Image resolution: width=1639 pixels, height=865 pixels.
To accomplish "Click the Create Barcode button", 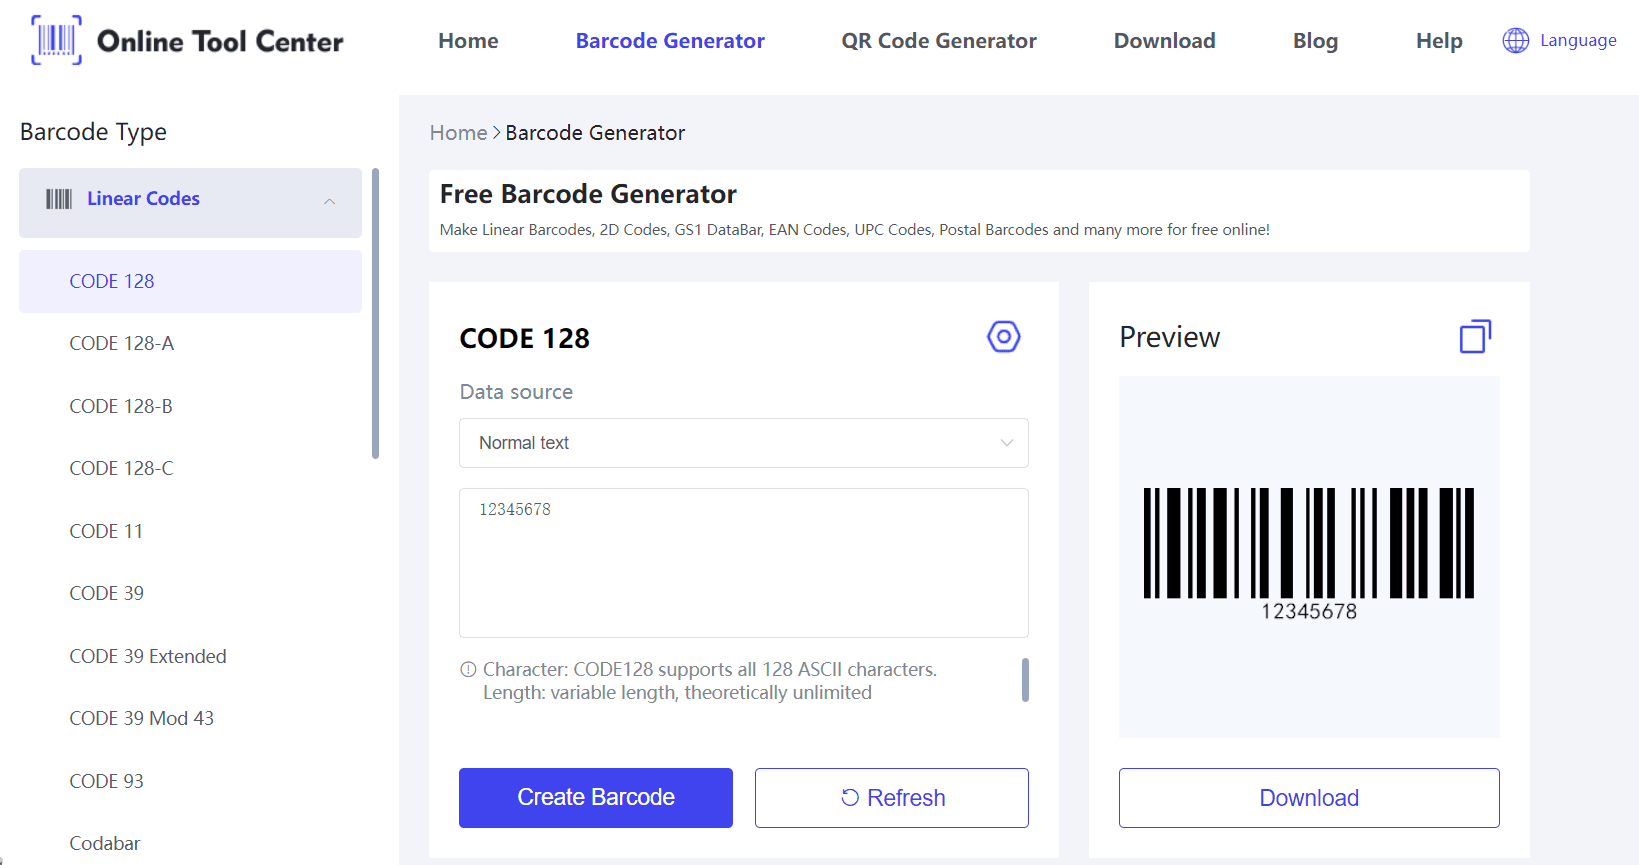I will coord(596,798).
